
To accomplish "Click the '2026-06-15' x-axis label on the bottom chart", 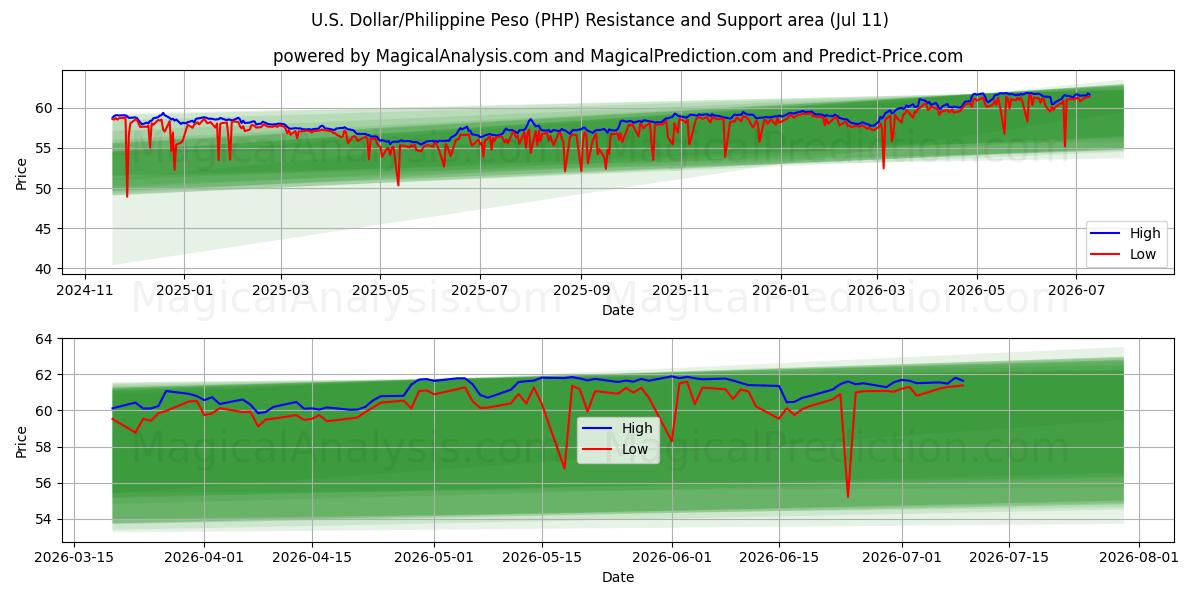I will (x=779, y=560).
